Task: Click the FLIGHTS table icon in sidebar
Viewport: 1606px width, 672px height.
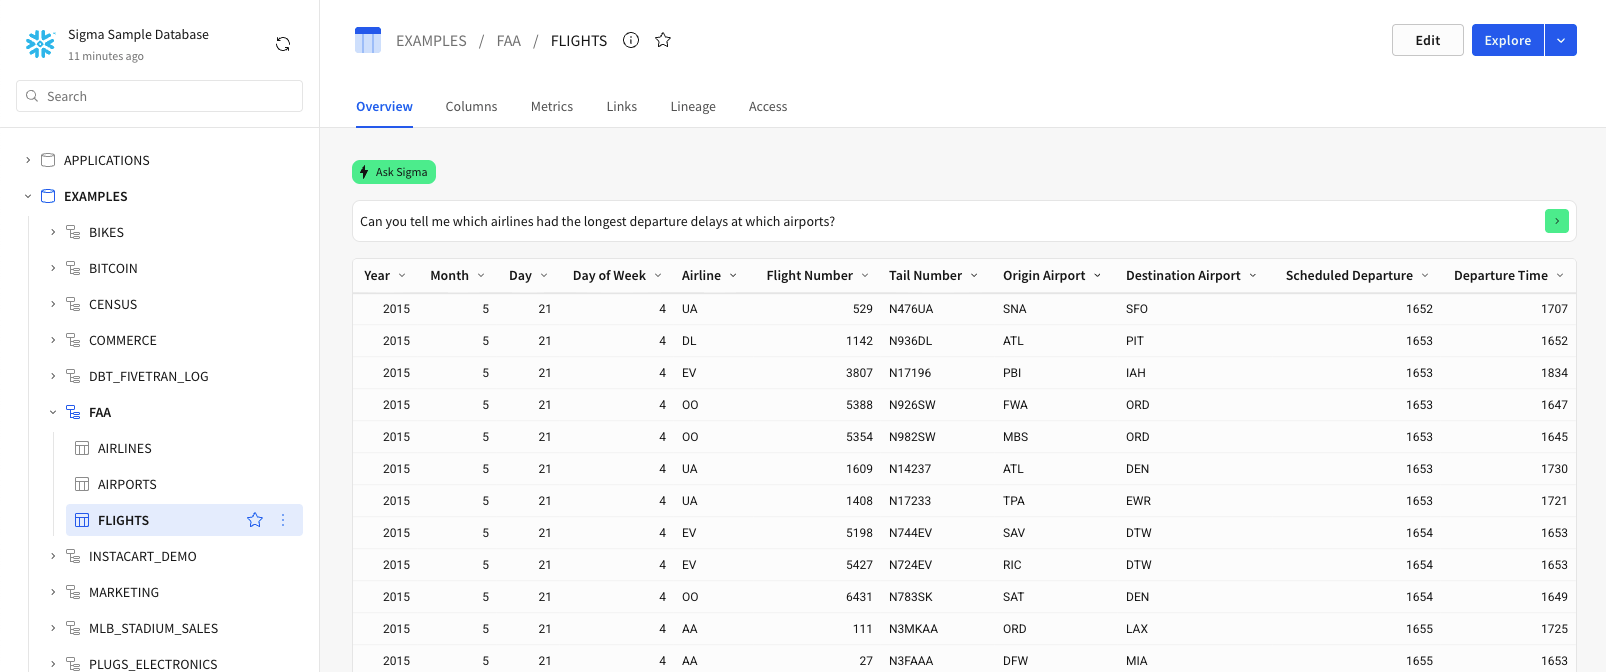Action: coord(82,520)
